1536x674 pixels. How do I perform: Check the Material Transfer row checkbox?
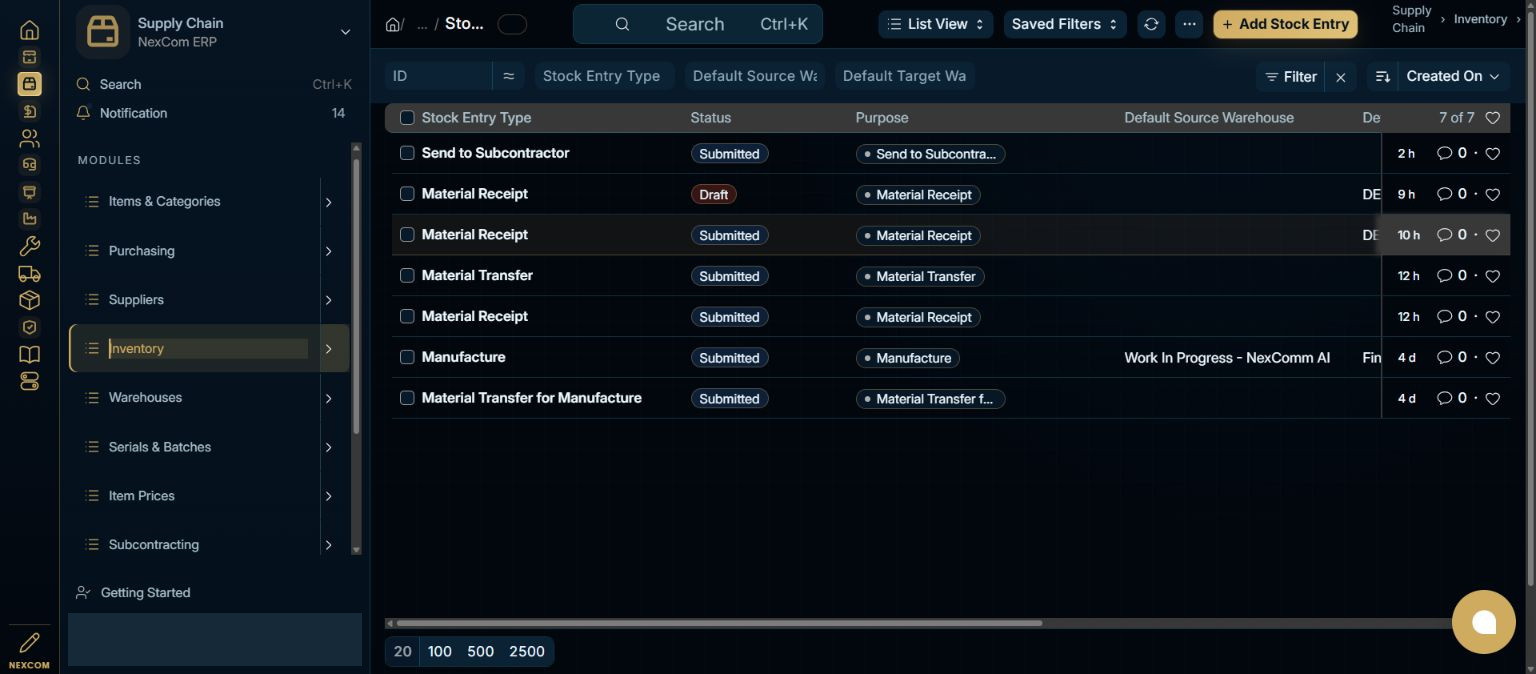tap(407, 275)
